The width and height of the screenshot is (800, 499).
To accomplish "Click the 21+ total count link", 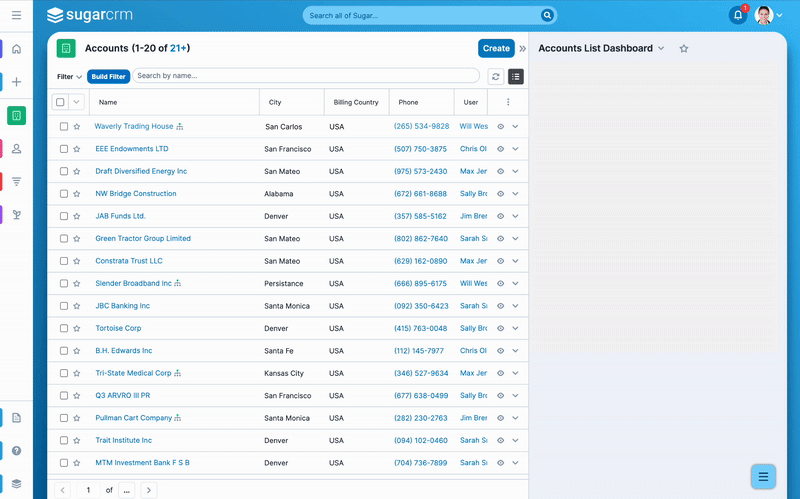I will [178, 48].
